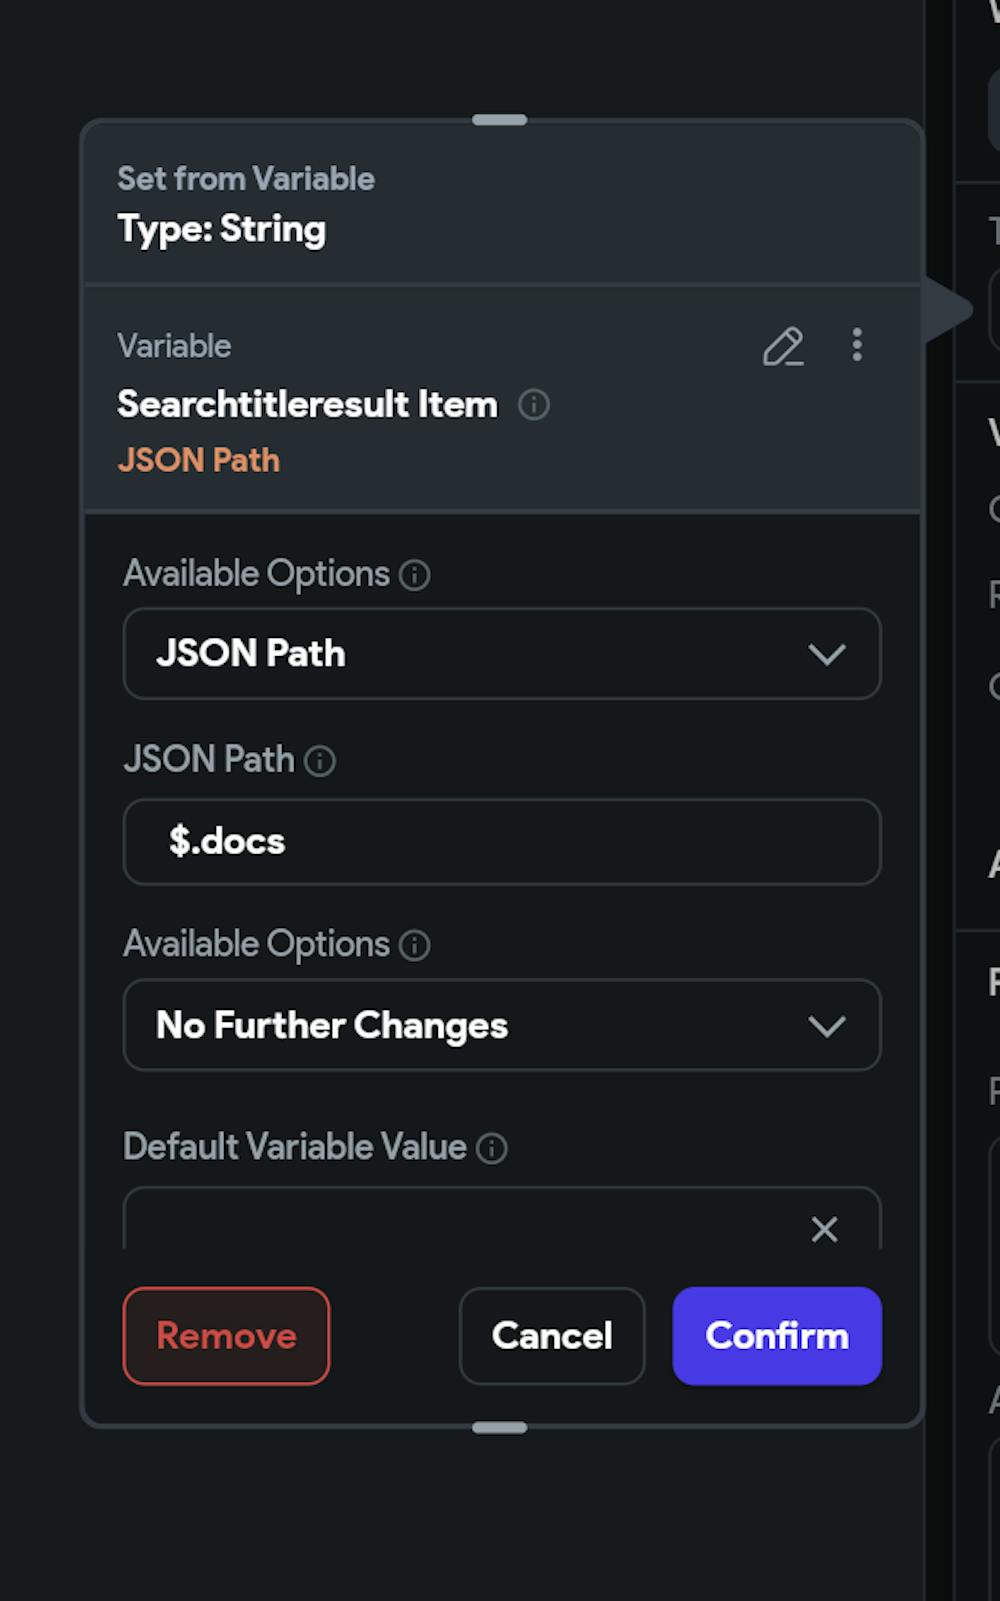Click info icon beside first Available Options label
The height and width of the screenshot is (1601, 1000).
[415, 575]
